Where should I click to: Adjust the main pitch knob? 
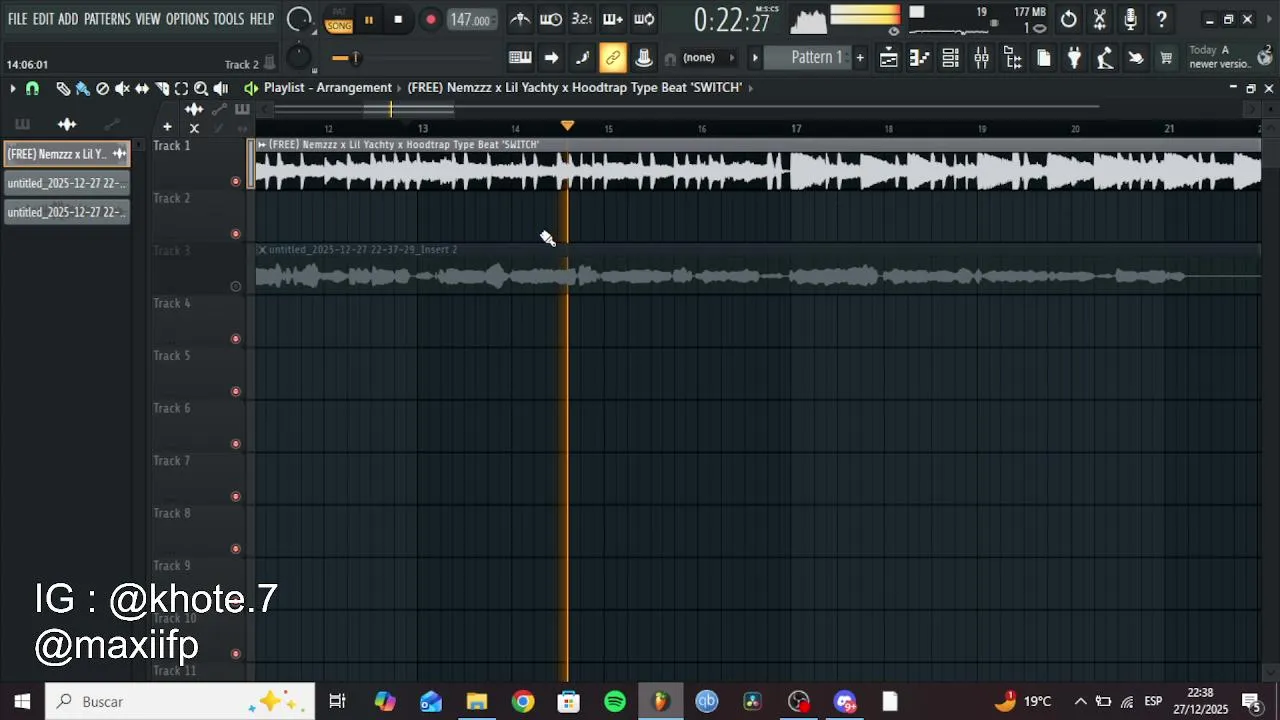(299, 58)
